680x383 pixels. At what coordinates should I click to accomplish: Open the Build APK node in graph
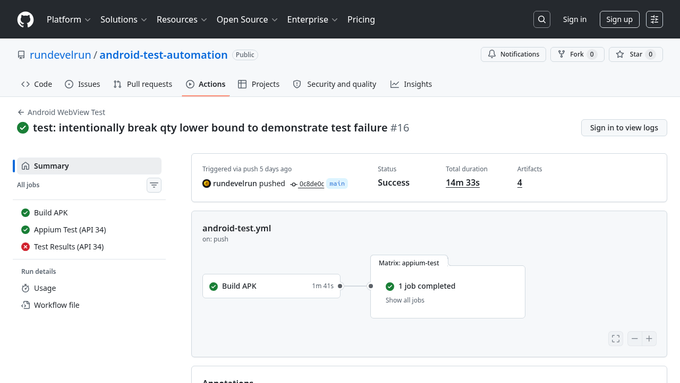271,286
